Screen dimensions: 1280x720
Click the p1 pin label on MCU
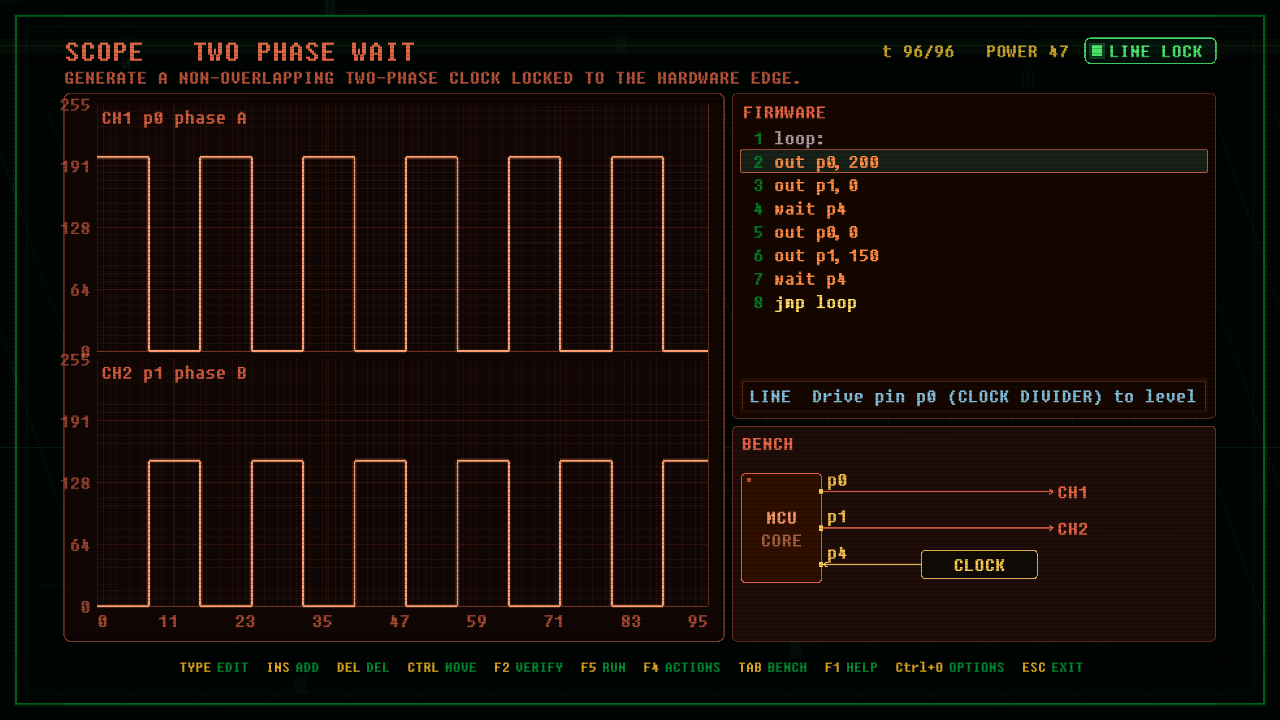click(x=837, y=517)
